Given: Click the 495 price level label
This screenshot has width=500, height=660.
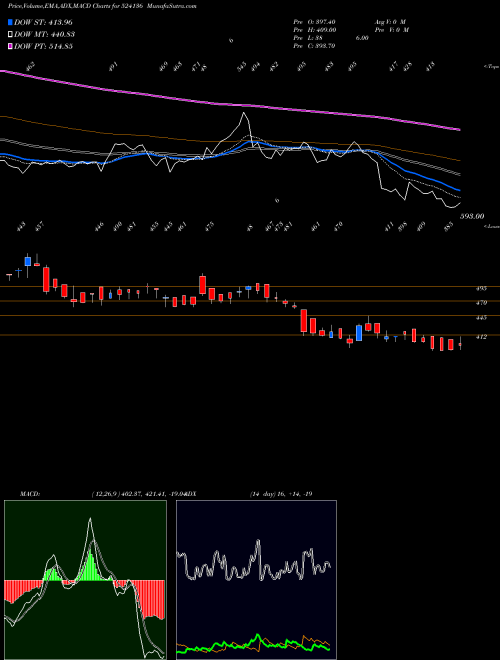Looking at the screenshot, I should [x=481, y=289].
